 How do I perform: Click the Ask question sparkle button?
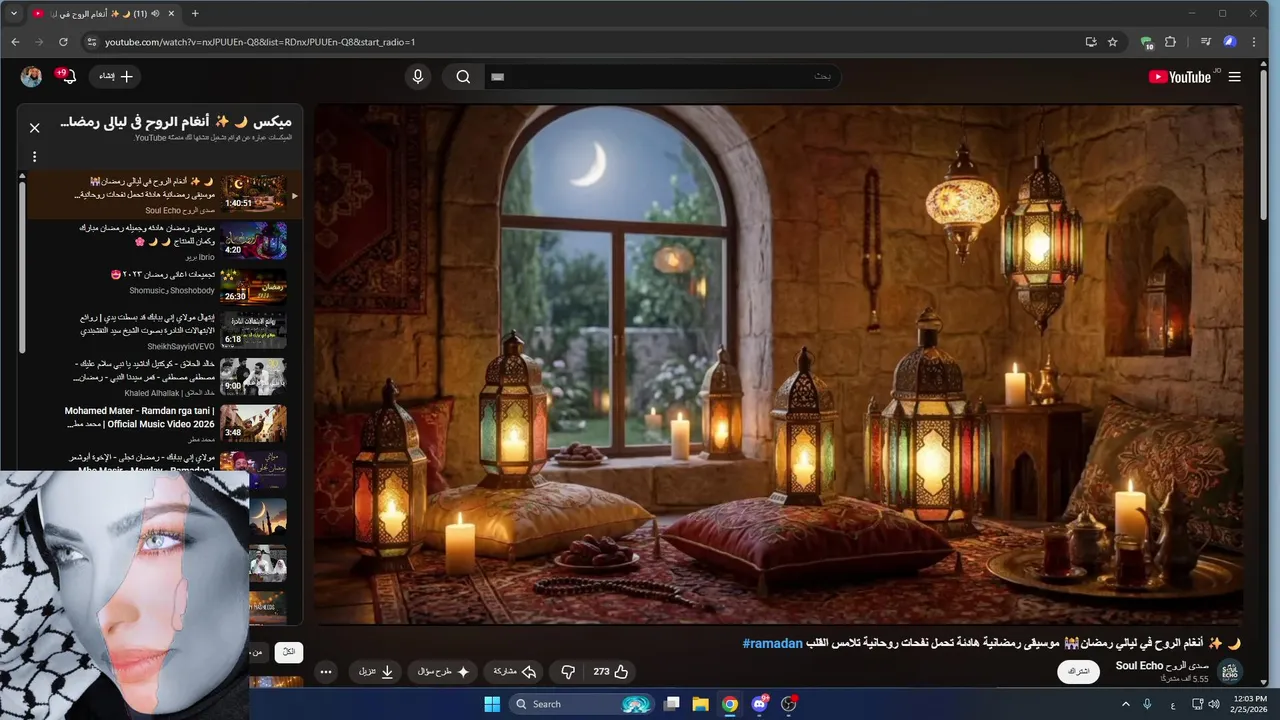coord(443,672)
